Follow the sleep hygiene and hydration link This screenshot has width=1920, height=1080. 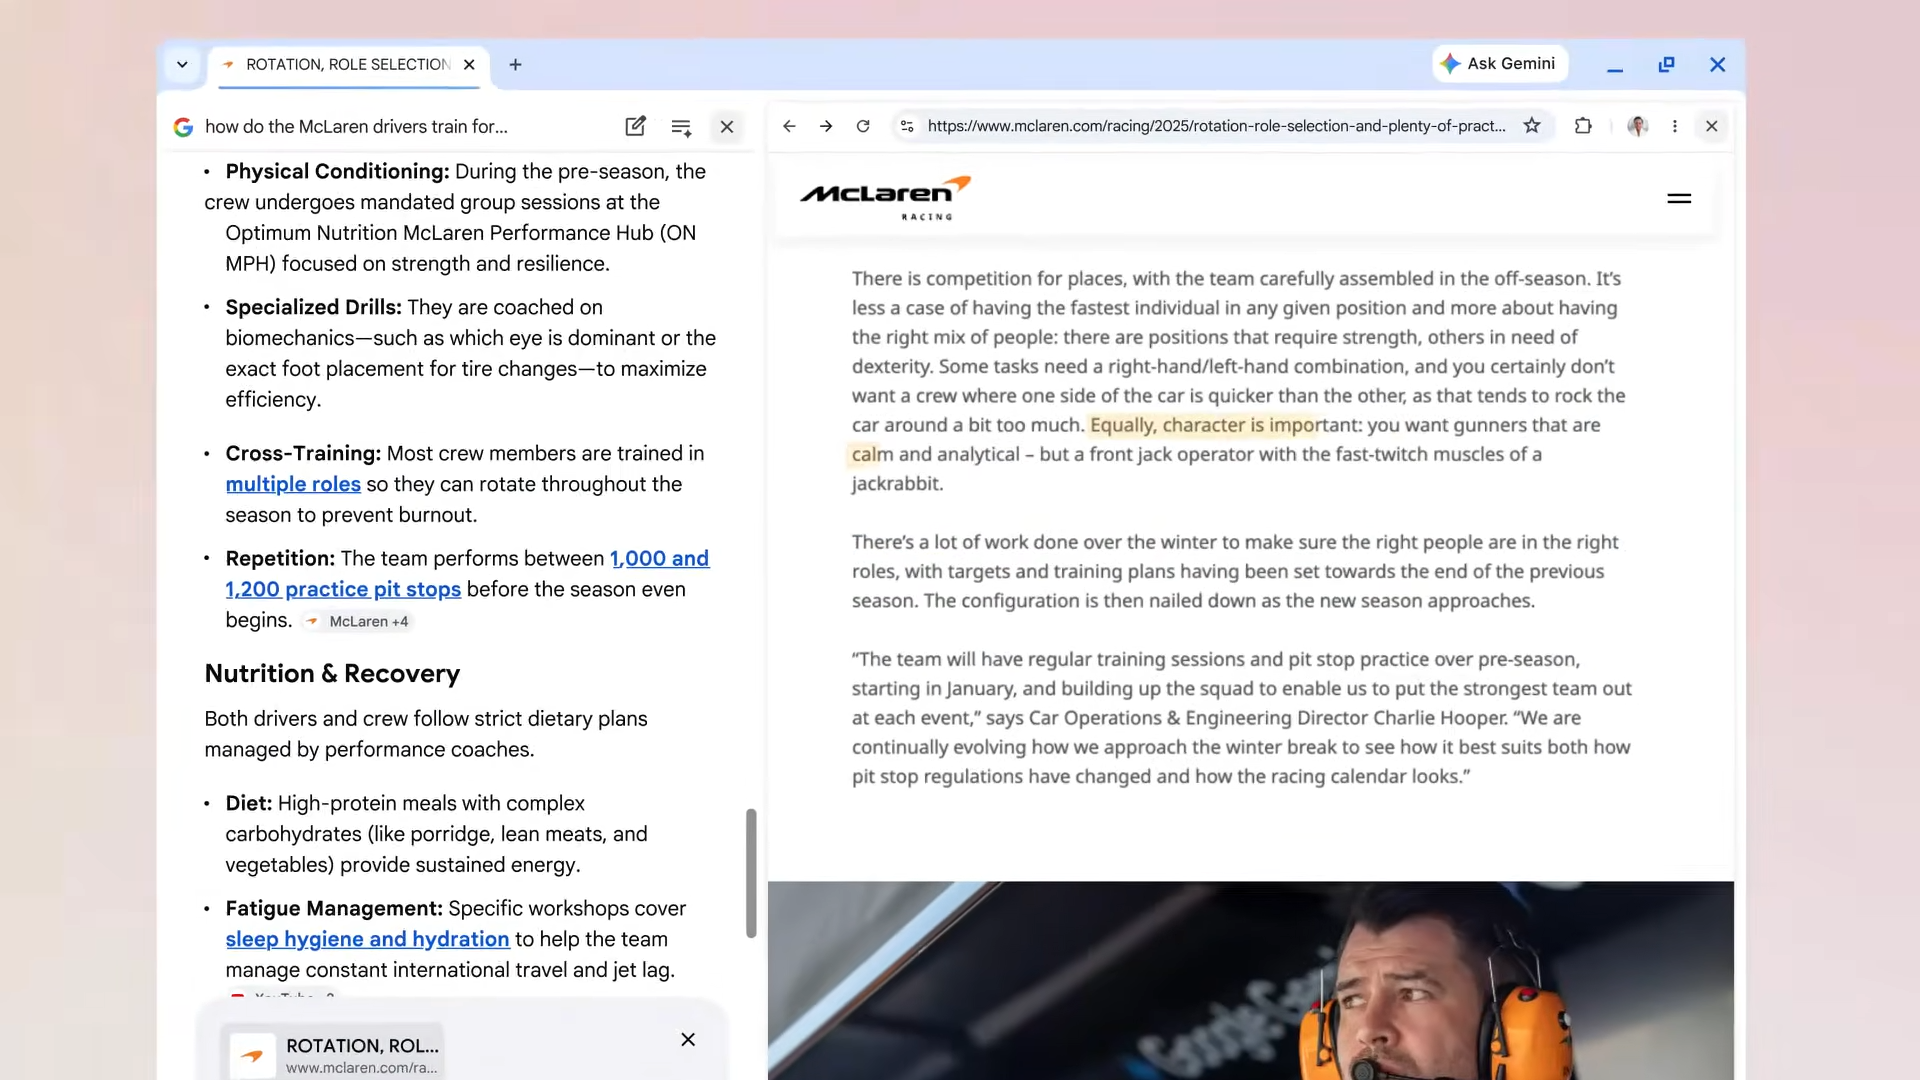[367, 939]
